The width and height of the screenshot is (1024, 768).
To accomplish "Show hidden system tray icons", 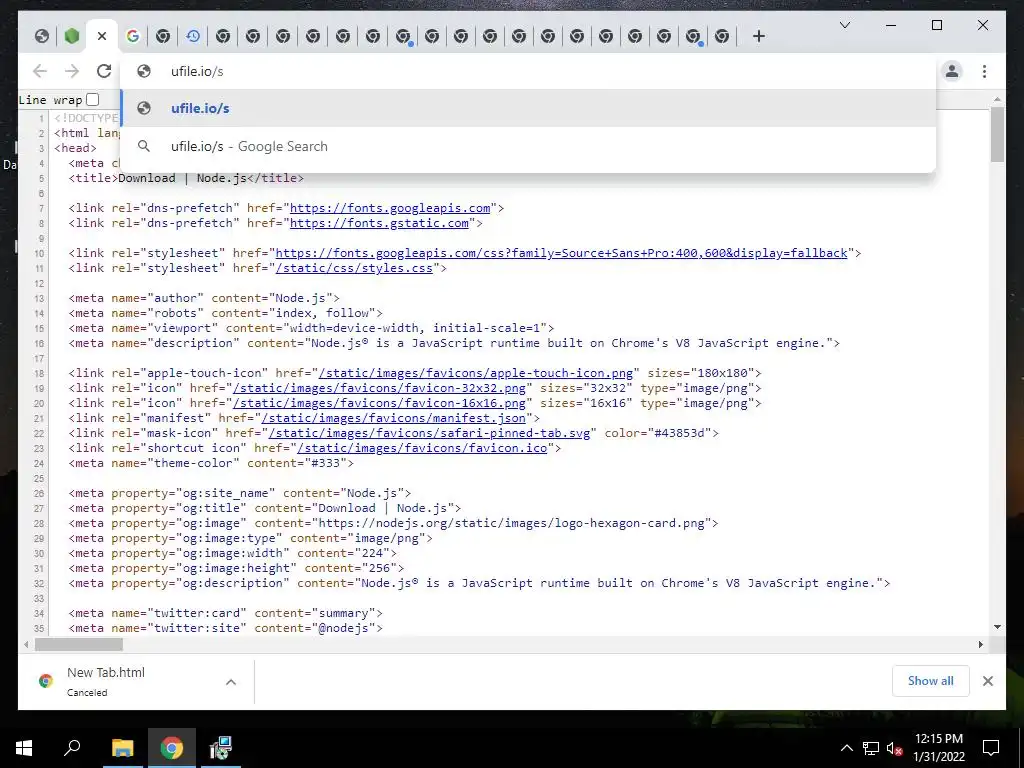I will pyautogui.click(x=846, y=748).
